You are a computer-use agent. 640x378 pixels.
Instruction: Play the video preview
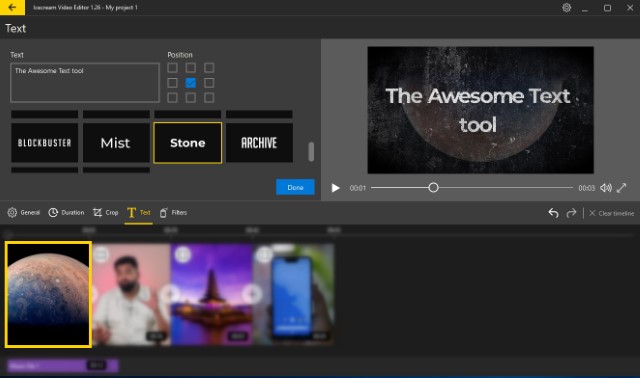(x=336, y=188)
